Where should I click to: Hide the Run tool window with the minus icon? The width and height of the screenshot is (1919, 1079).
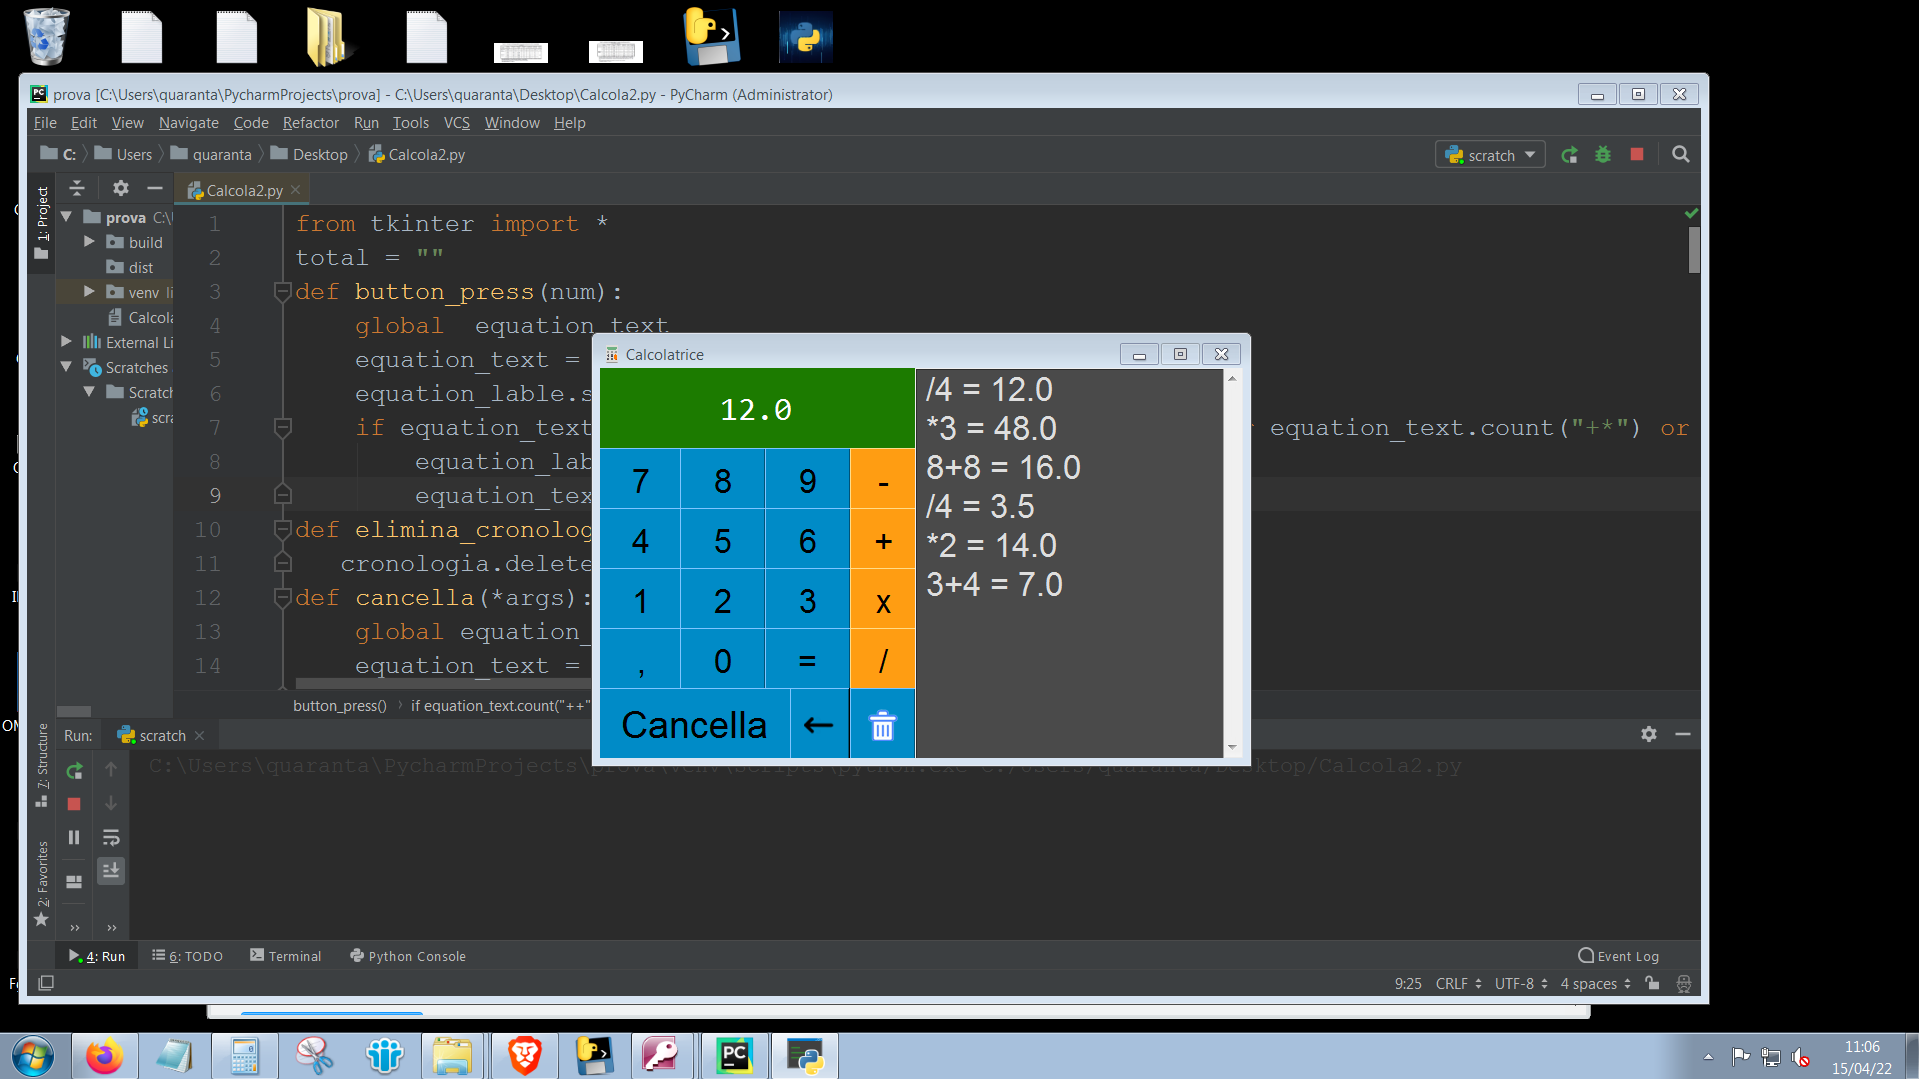(1683, 735)
